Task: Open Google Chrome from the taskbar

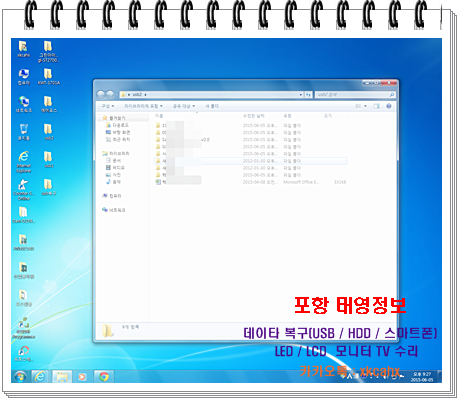Action: [104, 377]
